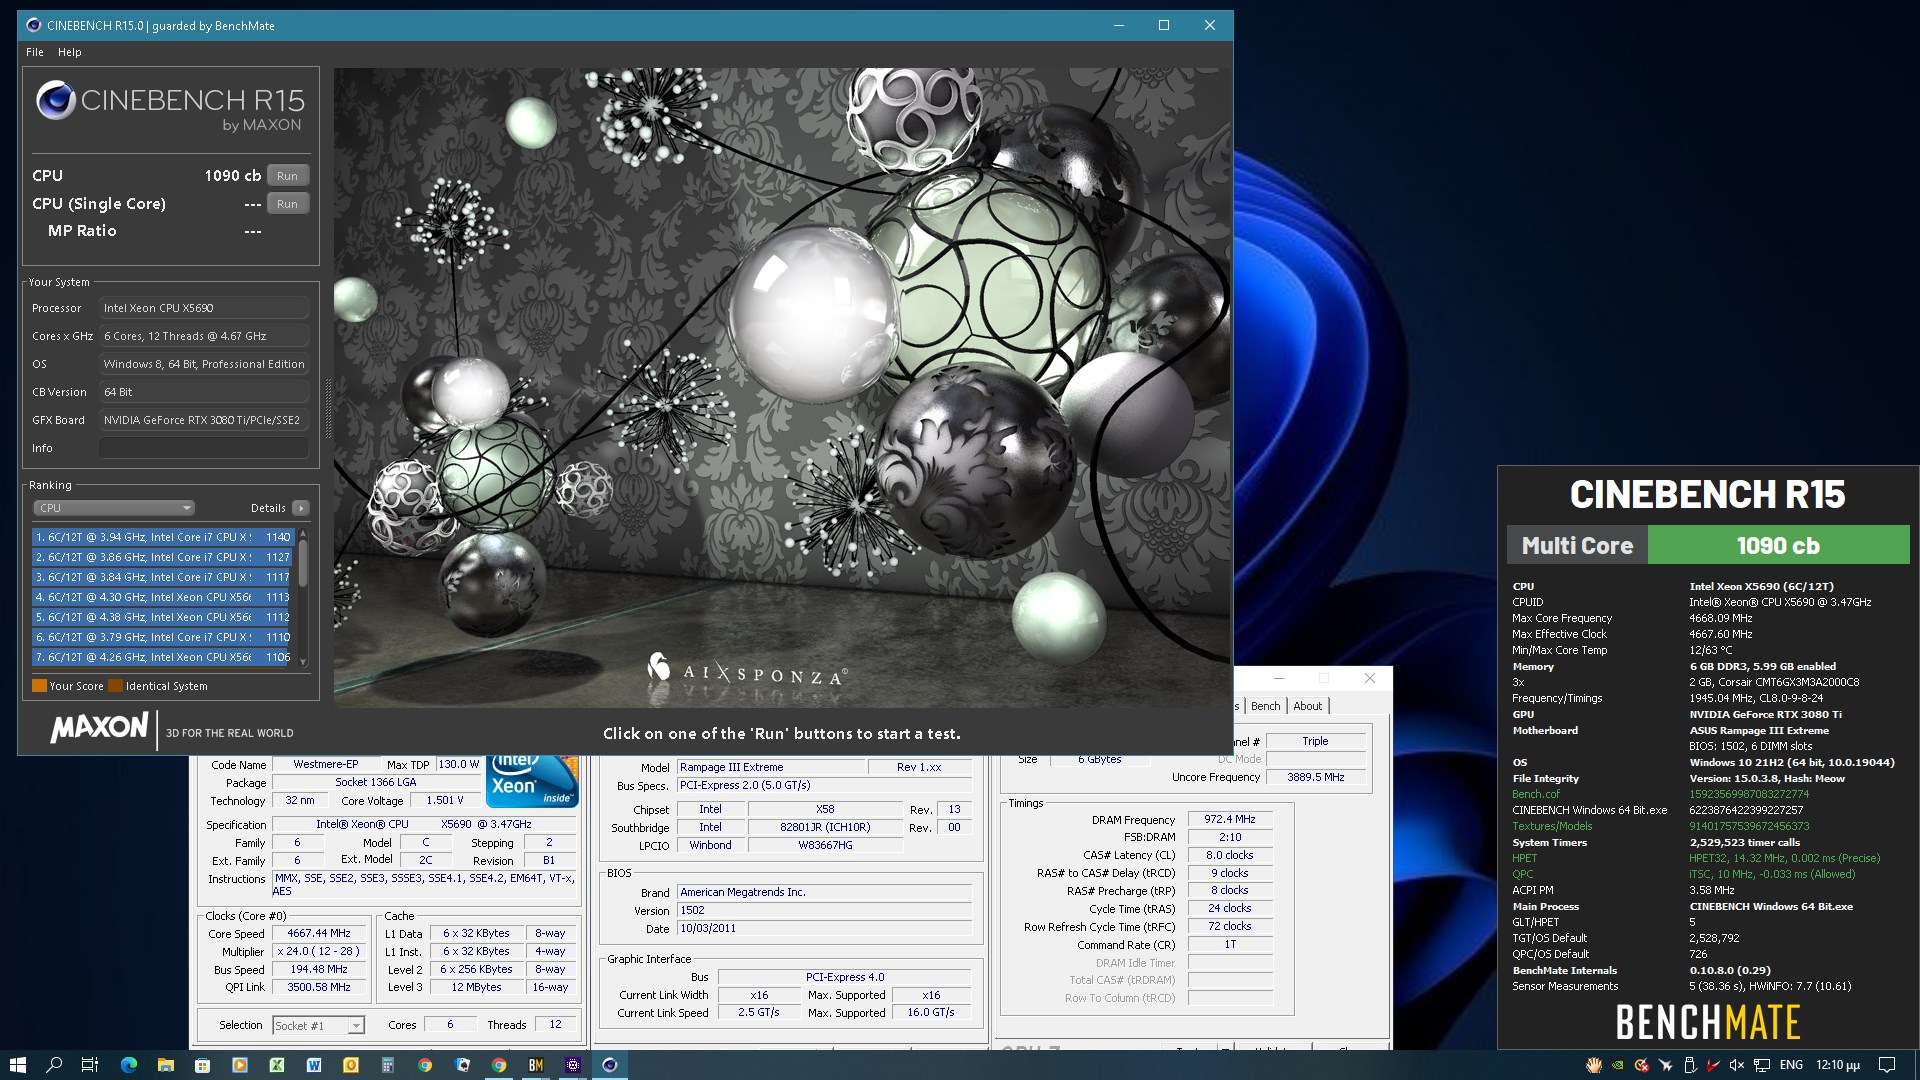
Task: Open the orange media player taskbar icon
Action: 240,1065
